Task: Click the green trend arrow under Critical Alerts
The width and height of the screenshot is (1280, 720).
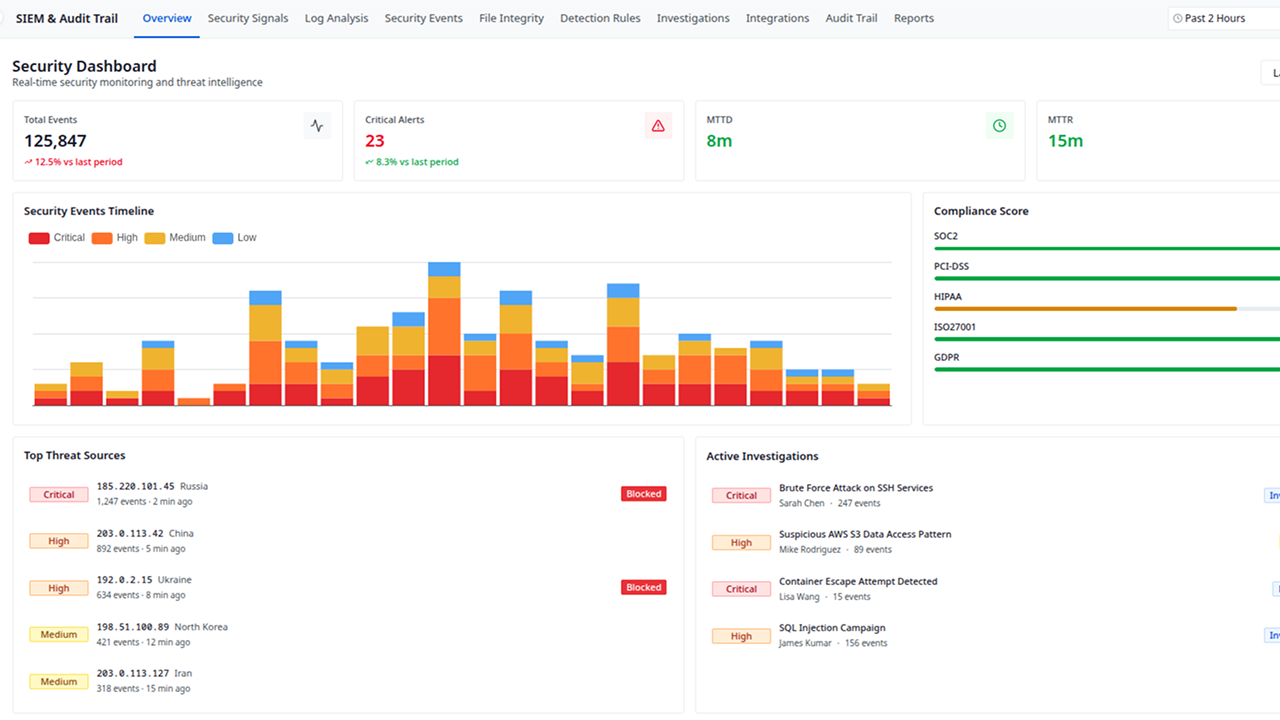Action: click(370, 162)
